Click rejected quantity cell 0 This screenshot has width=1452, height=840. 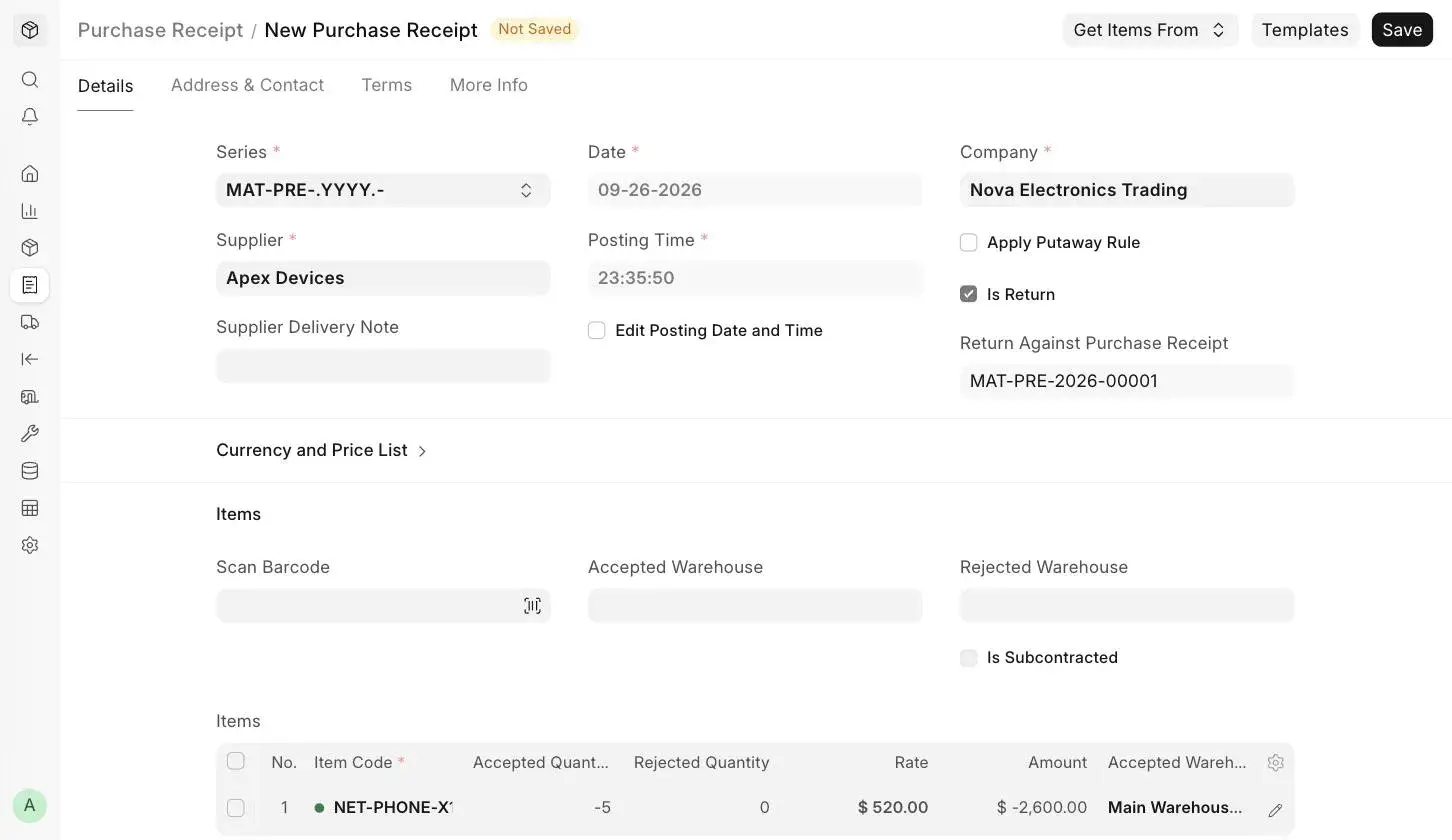(x=701, y=807)
